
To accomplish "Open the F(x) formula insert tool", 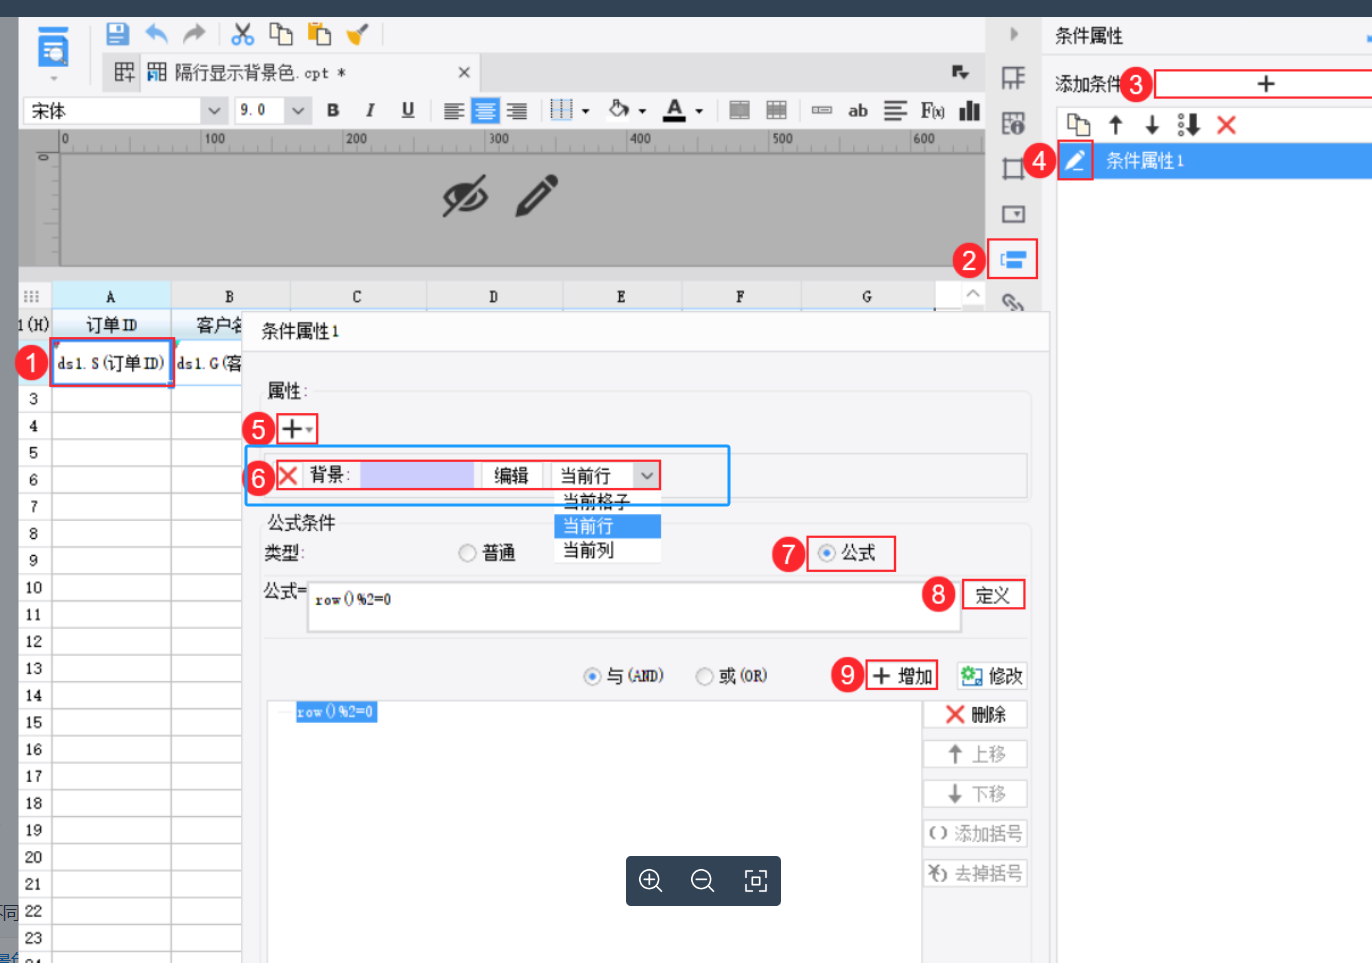I will 932,110.
